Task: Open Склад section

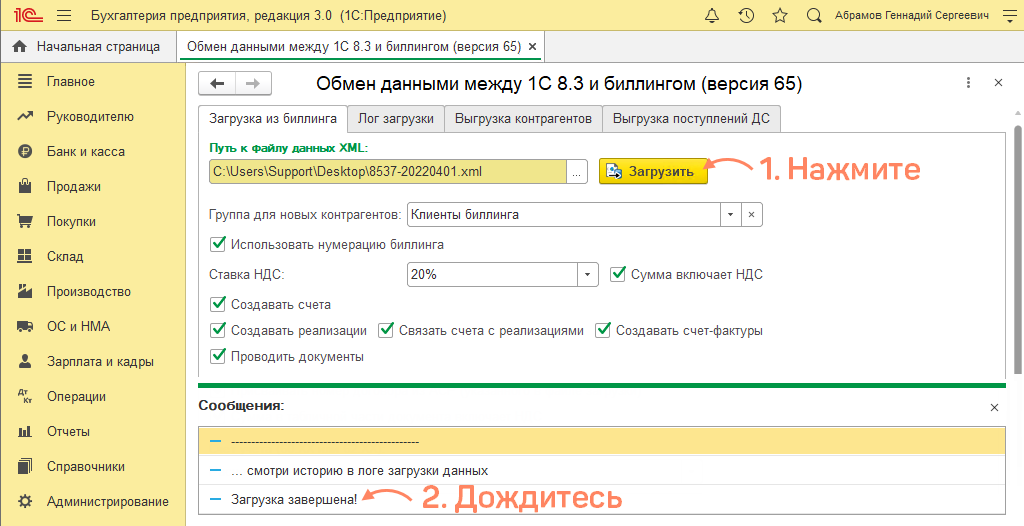Action: pyautogui.click(x=65, y=256)
